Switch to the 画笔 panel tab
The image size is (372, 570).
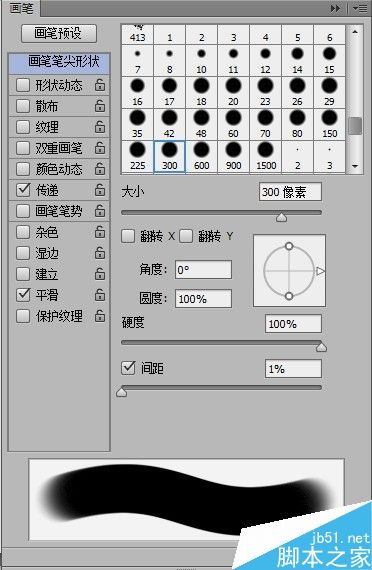[21, 8]
